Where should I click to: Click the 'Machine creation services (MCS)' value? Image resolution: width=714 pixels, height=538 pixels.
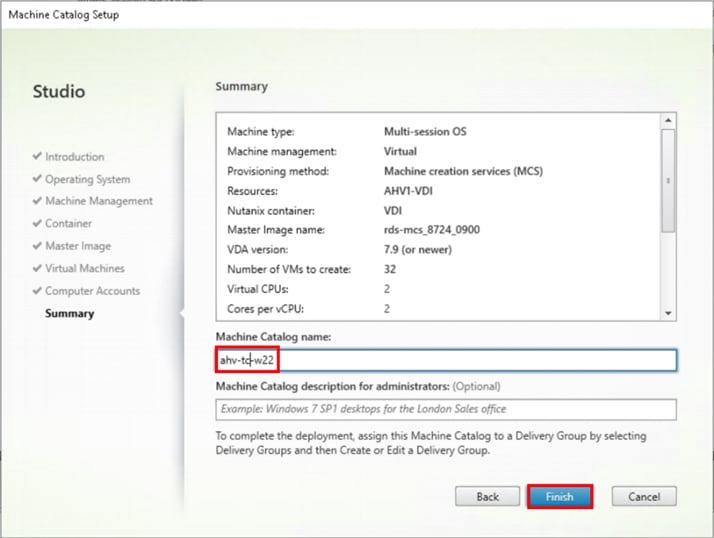pyautogui.click(x=464, y=171)
